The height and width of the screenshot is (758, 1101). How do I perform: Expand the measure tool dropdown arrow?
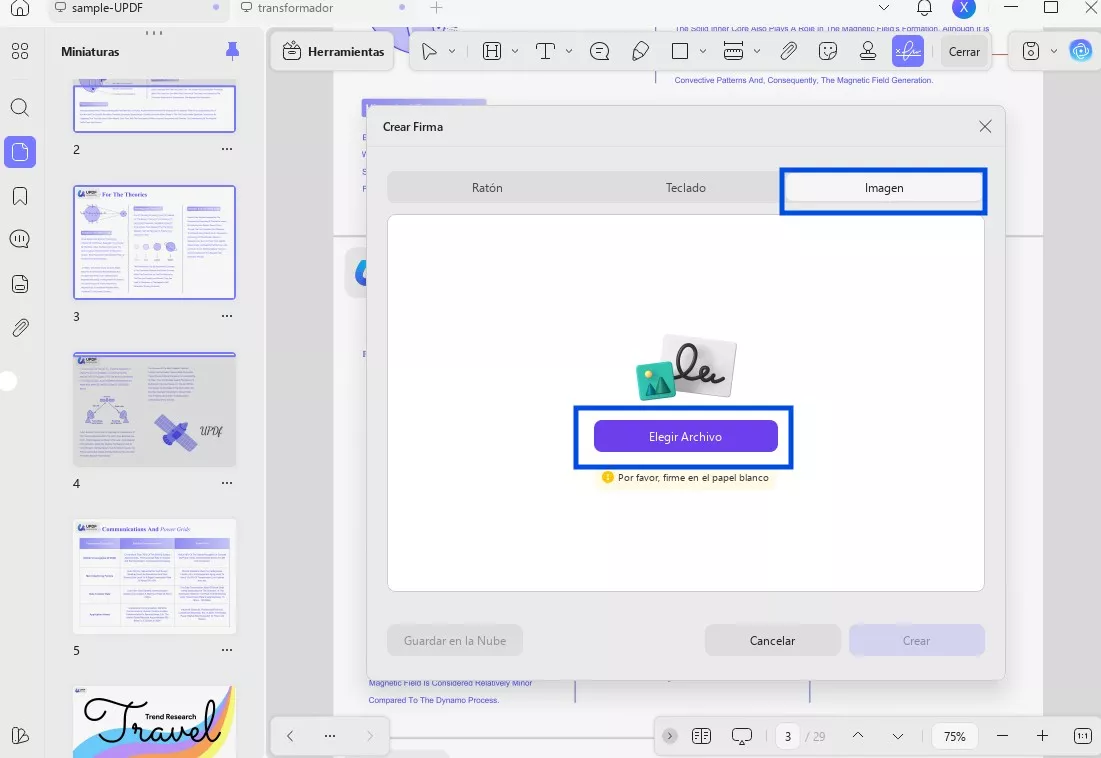[x=757, y=51]
